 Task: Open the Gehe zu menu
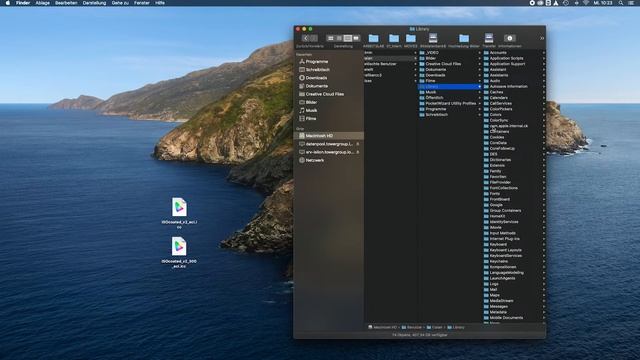coord(120,3)
